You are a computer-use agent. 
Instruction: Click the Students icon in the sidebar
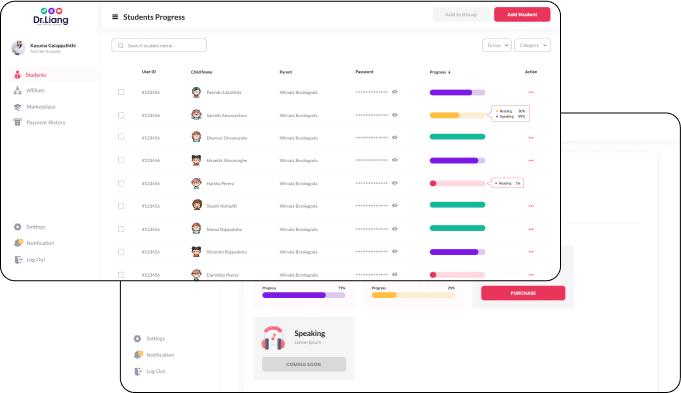pyautogui.click(x=17, y=75)
